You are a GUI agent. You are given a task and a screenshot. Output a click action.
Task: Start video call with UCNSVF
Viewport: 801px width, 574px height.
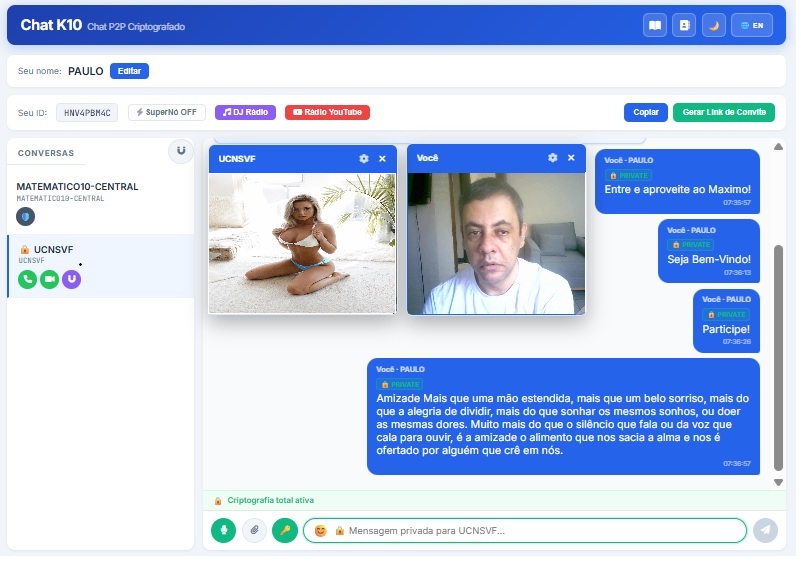[x=49, y=280]
